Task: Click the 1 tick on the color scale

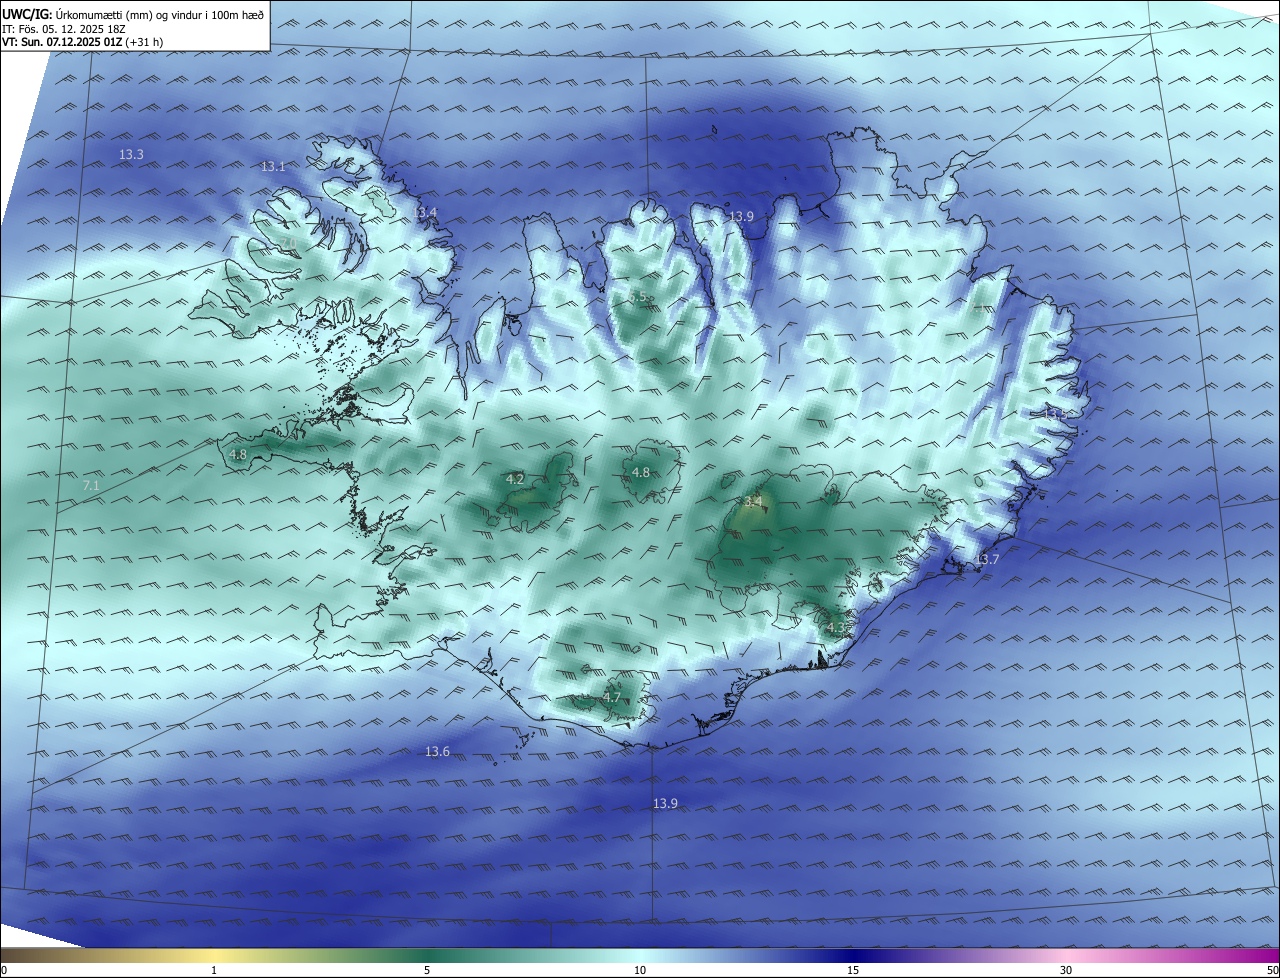Action: click(214, 970)
